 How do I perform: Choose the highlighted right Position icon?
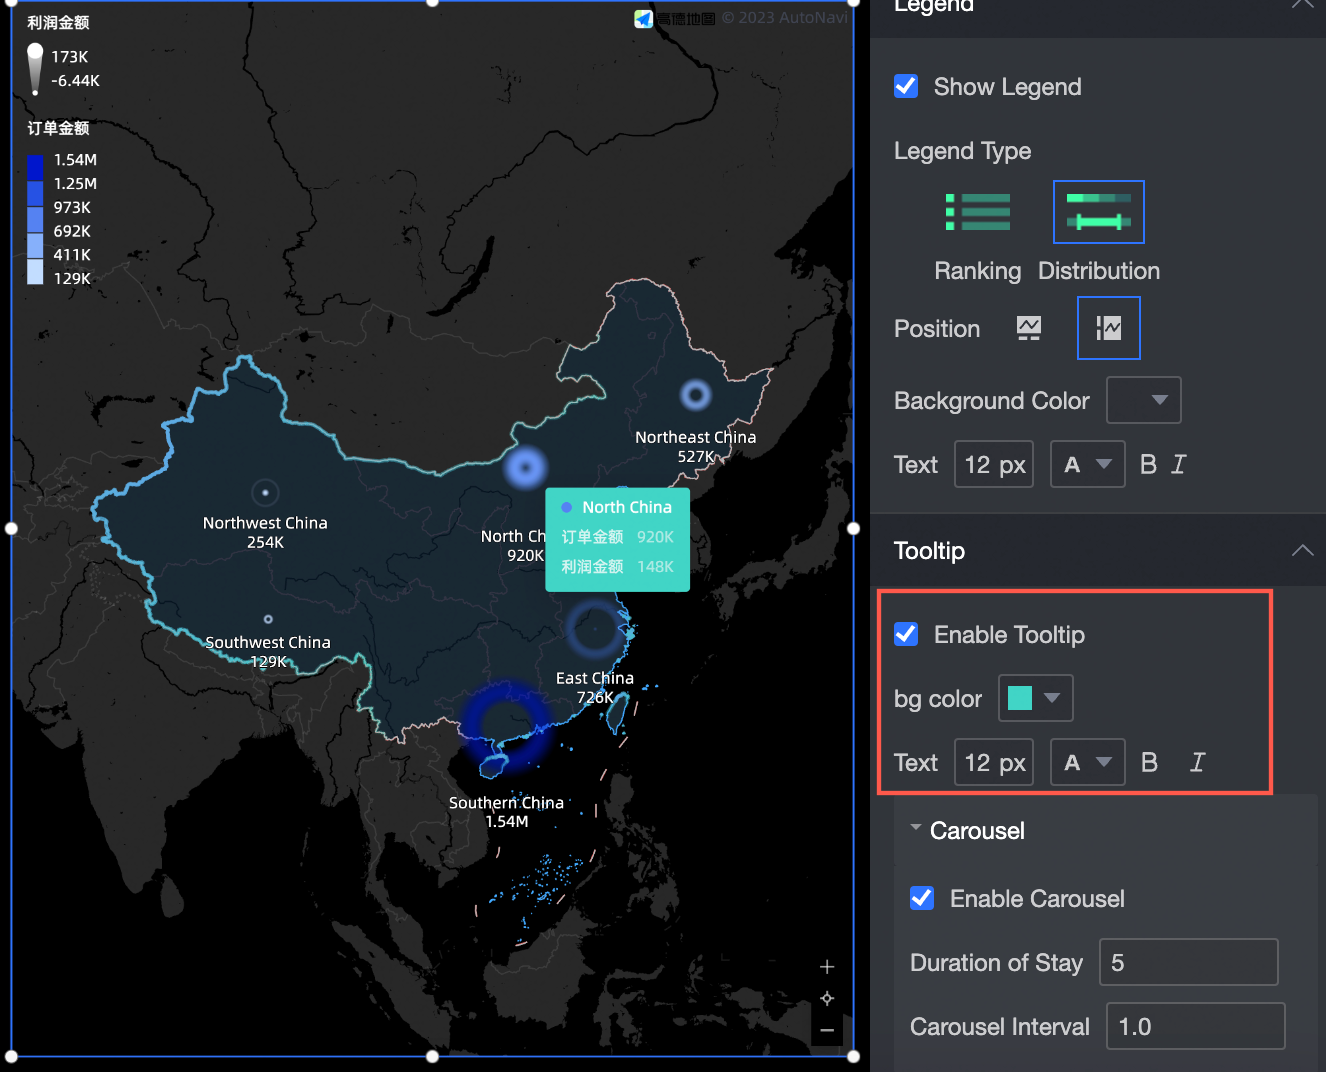1108,327
